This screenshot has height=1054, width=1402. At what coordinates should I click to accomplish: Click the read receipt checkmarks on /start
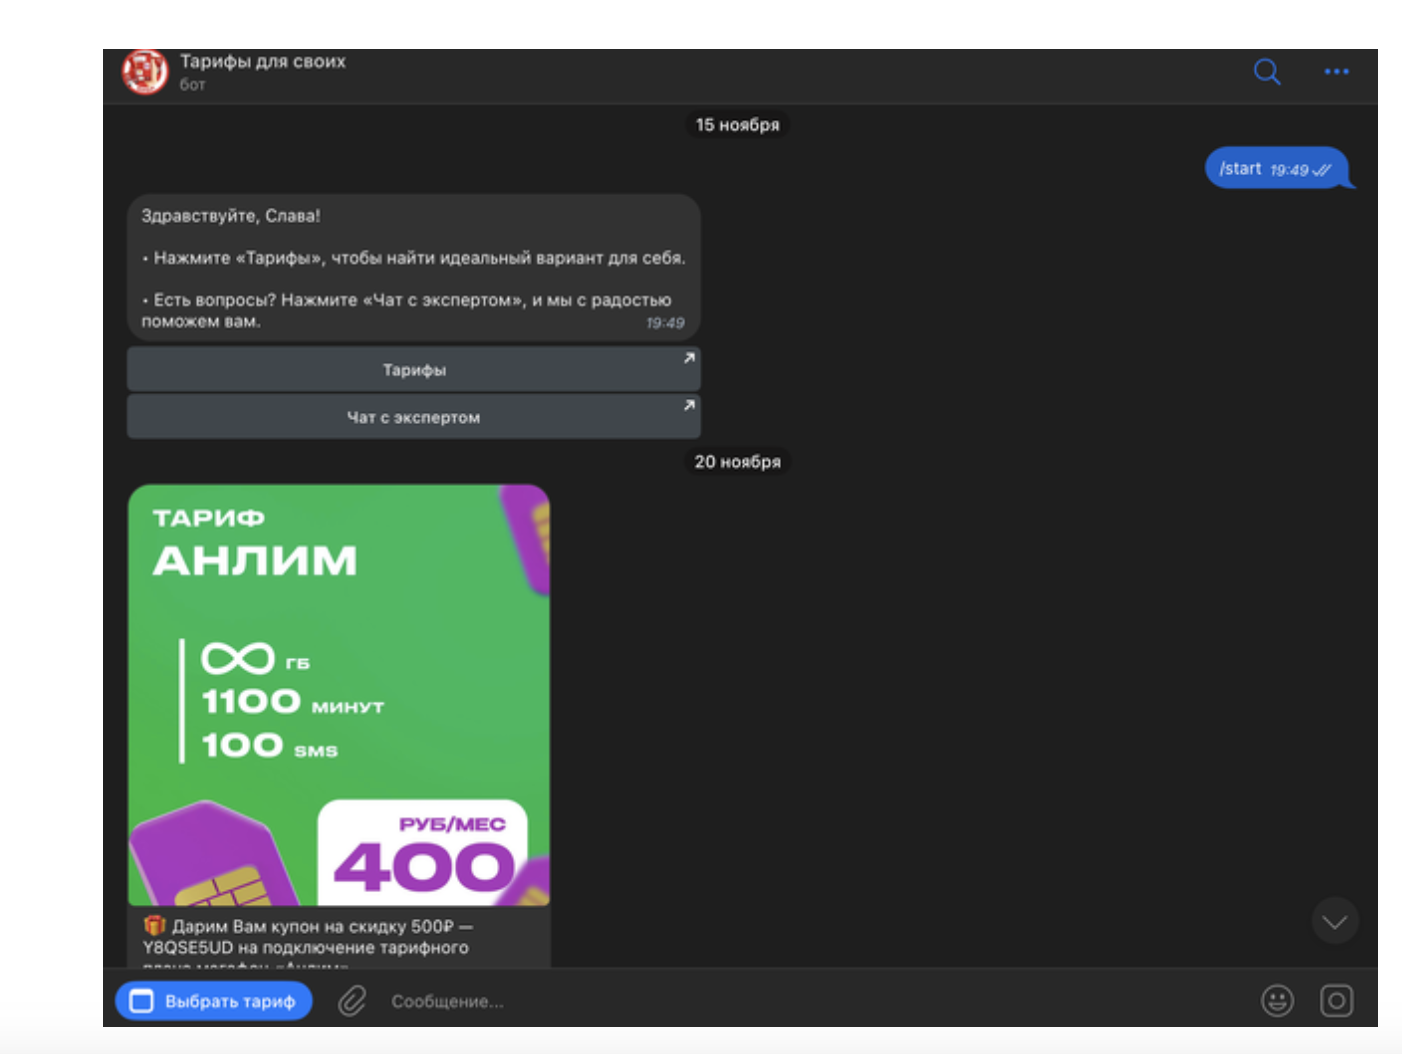pyautogui.click(x=1320, y=169)
